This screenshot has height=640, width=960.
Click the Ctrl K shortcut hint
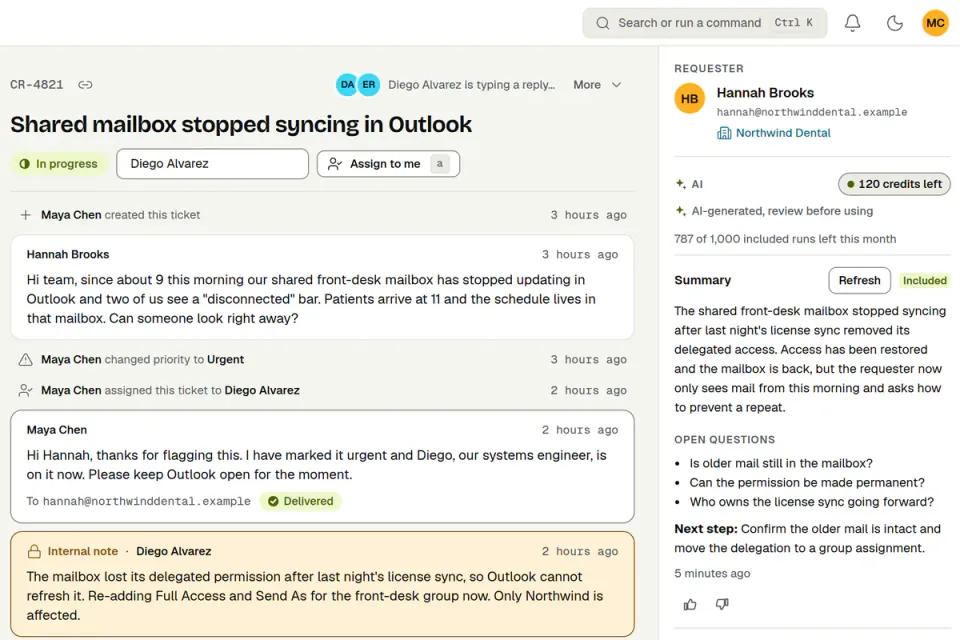tap(793, 23)
